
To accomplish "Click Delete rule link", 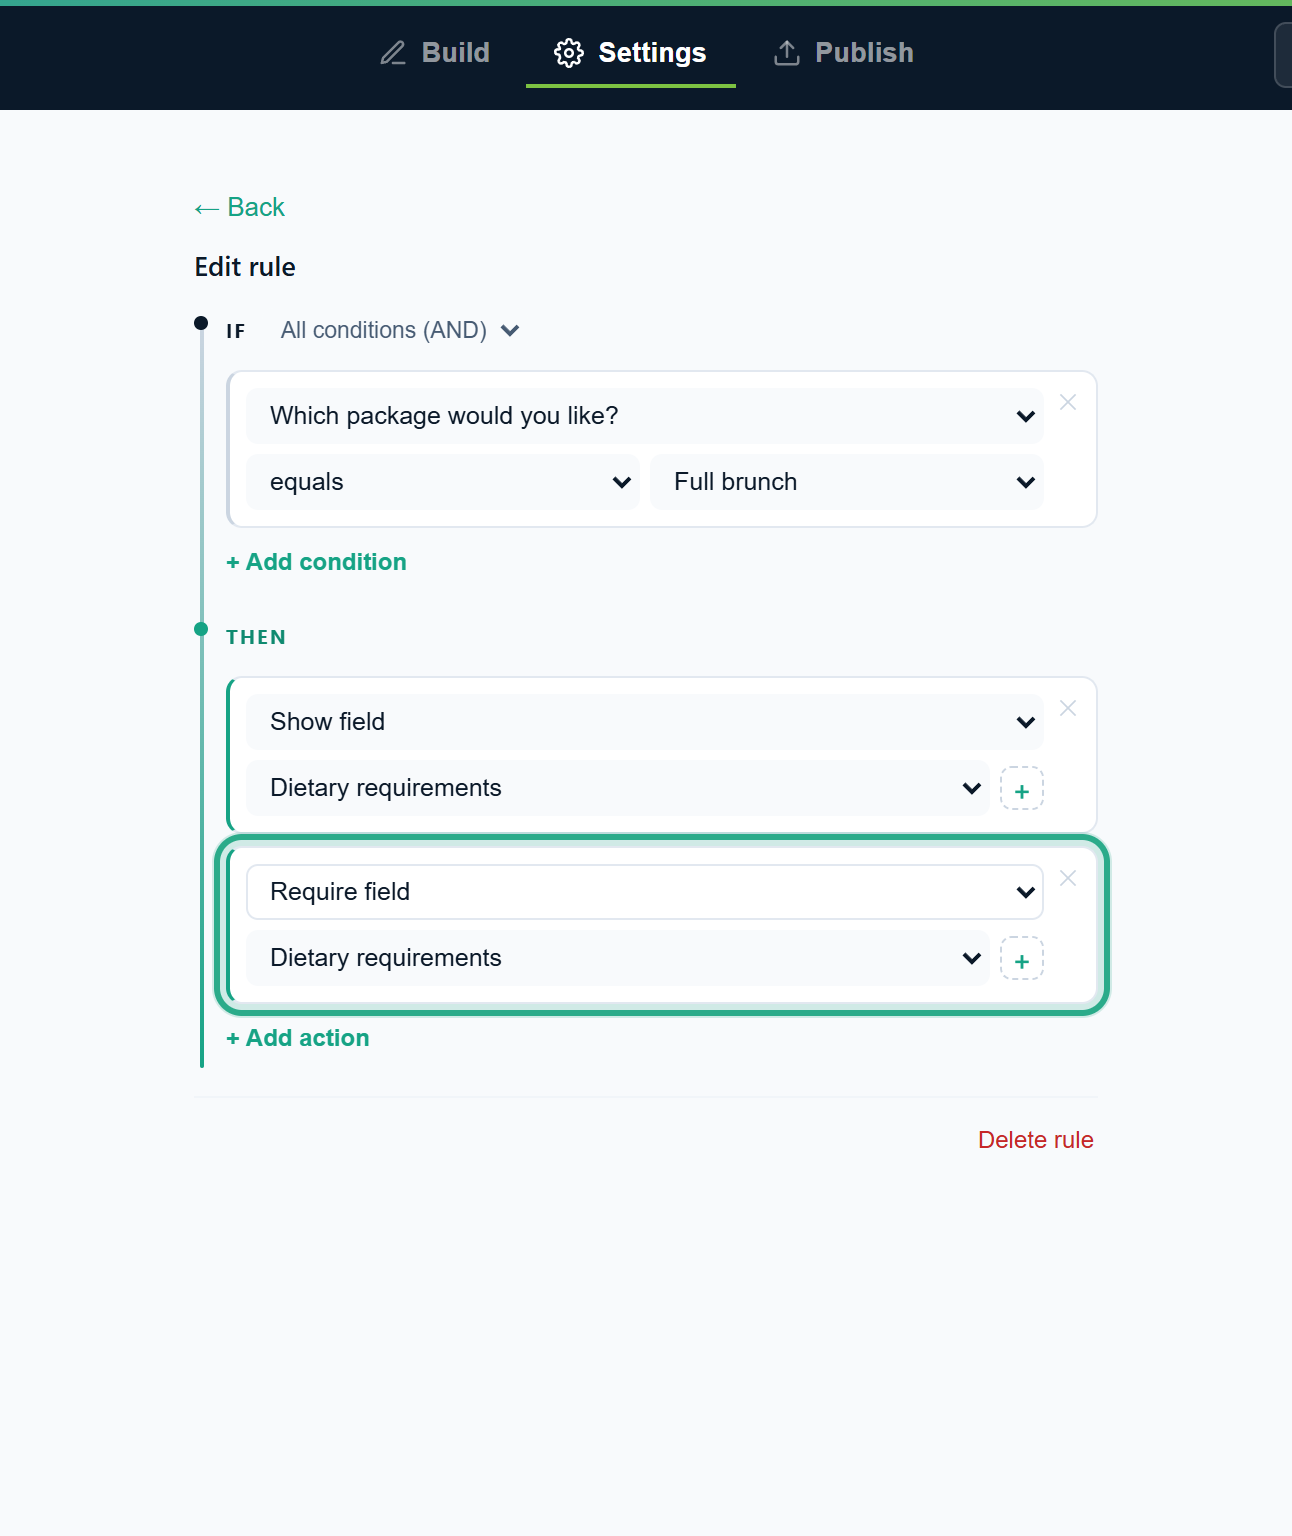I will (x=1036, y=1140).
